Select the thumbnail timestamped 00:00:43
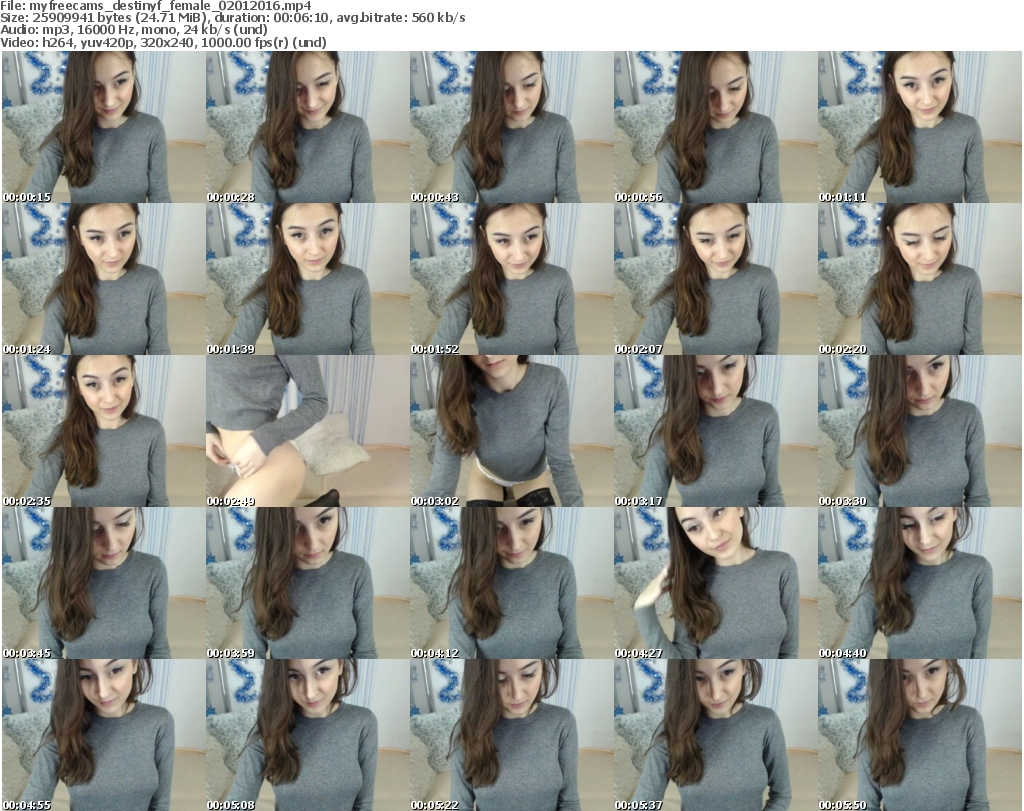Viewport: 1024px width, 811px height. [x=511, y=127]
